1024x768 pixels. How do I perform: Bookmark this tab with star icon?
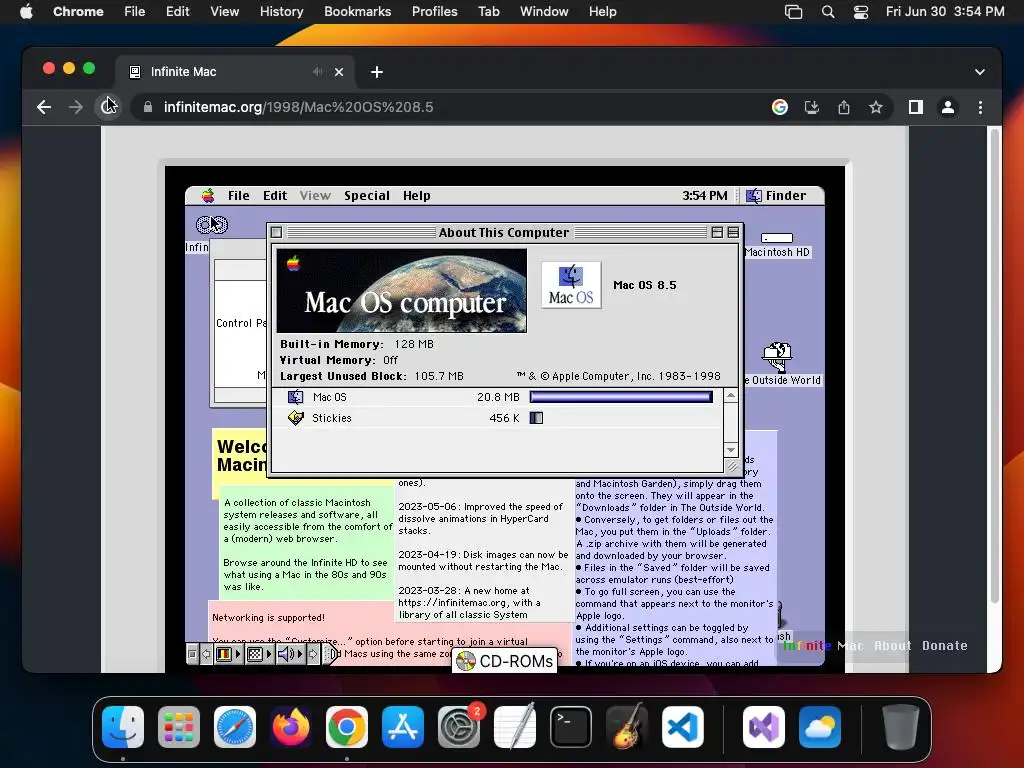pyautogui.click(x=876, y=107)
